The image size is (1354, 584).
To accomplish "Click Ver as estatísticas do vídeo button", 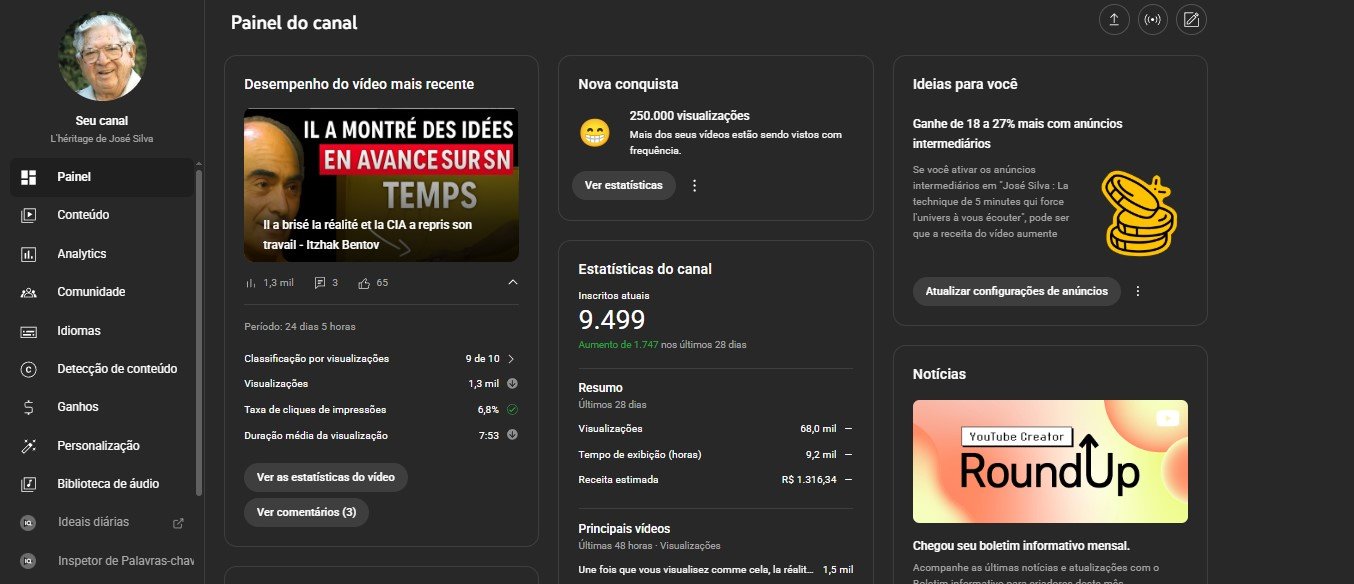I will (326, 477).
